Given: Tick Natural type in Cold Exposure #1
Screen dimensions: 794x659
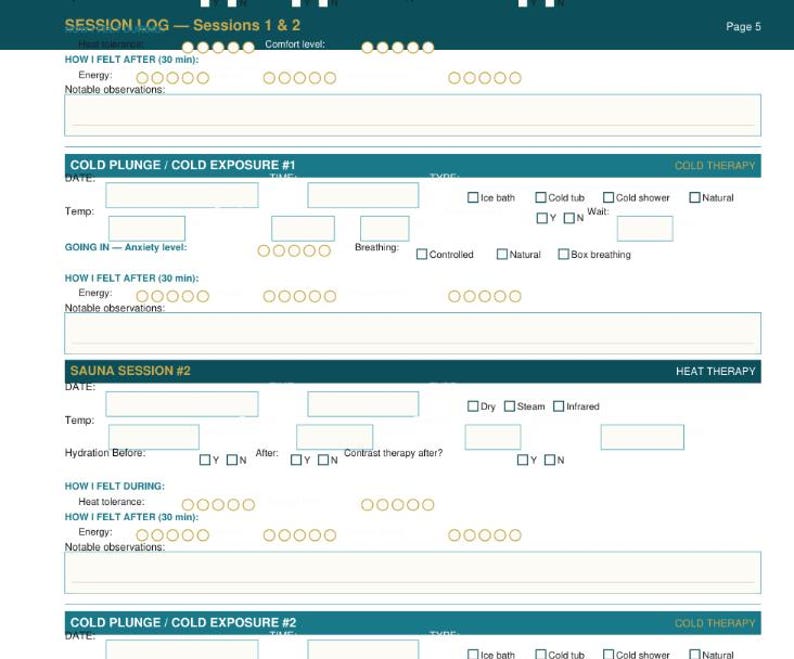Looking at the screenshot, I should pos(695,198).
